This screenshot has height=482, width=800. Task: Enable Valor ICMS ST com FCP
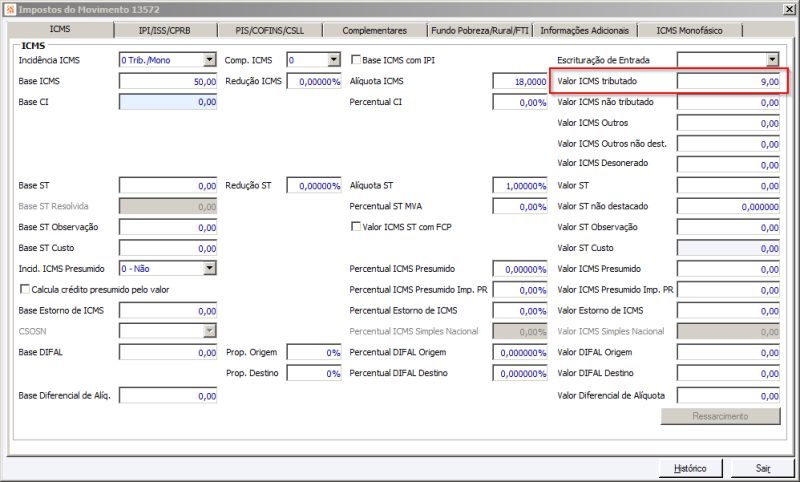pyautogui.click(x=356, y=226)
